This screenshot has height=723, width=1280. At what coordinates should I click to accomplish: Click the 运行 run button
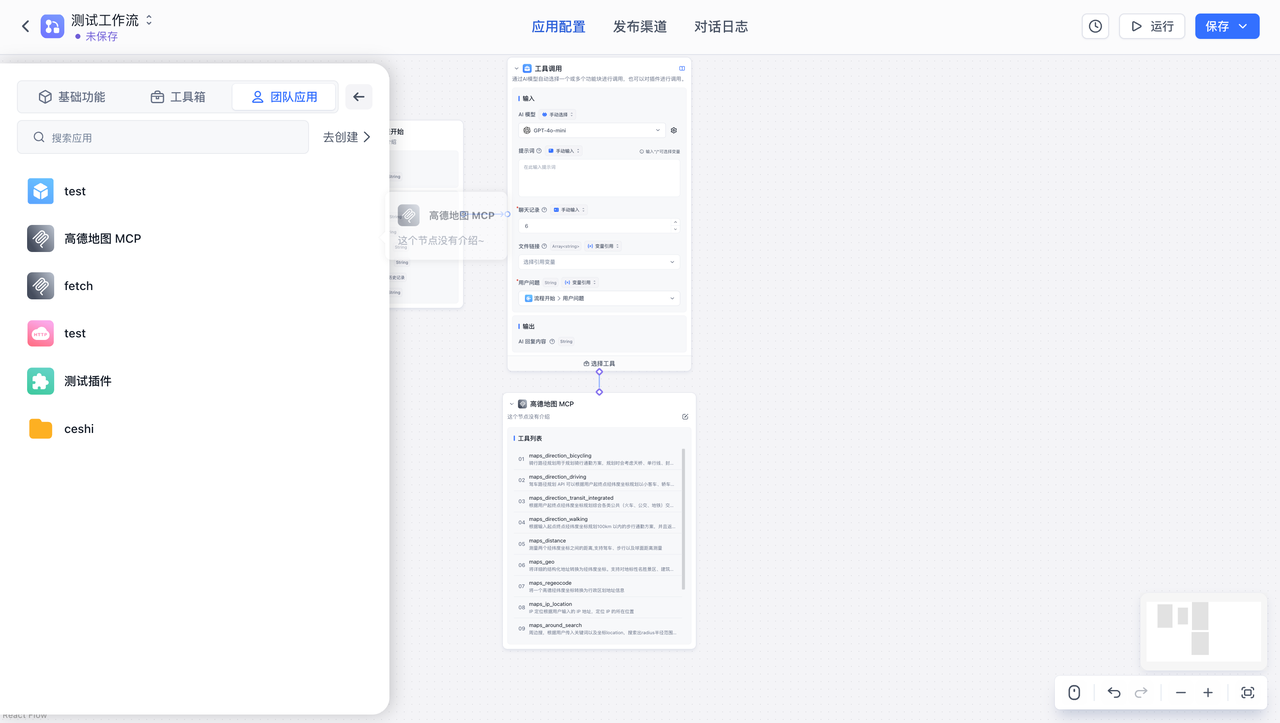pos(1151,26)
